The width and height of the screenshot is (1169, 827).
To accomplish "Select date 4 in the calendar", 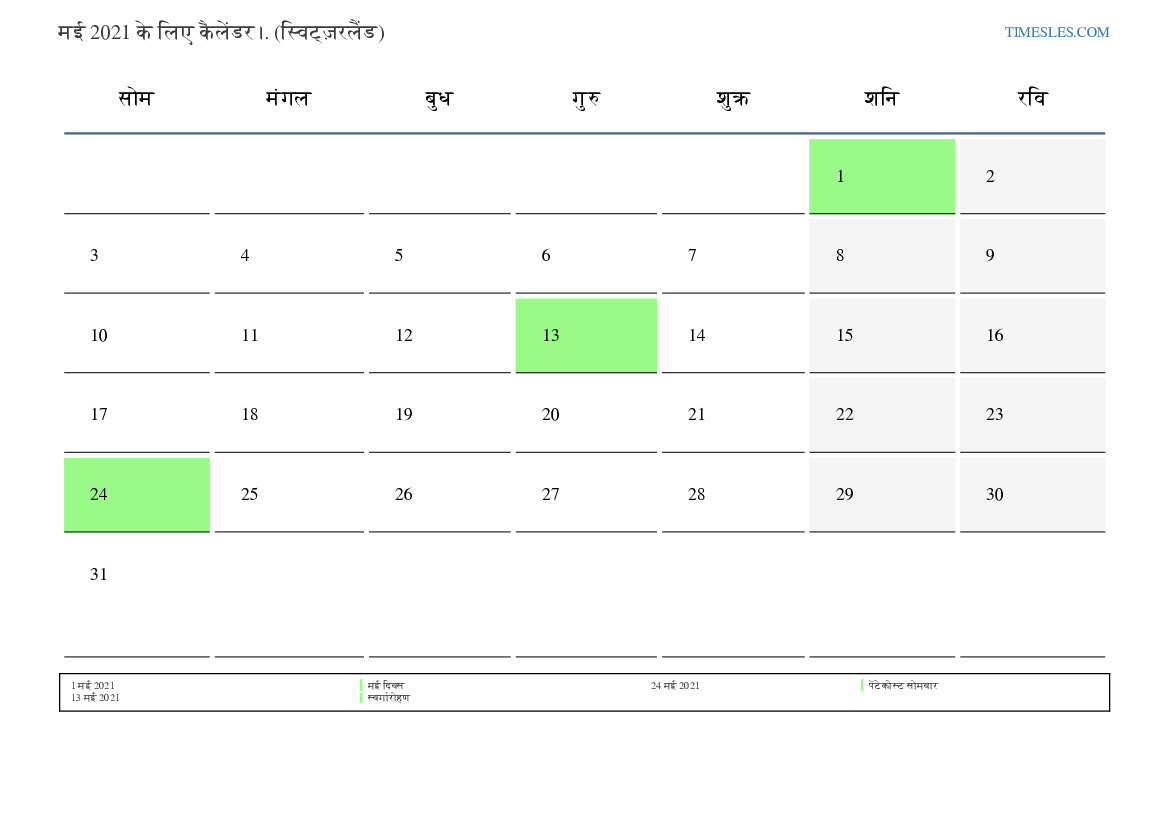I will point(289,256).
